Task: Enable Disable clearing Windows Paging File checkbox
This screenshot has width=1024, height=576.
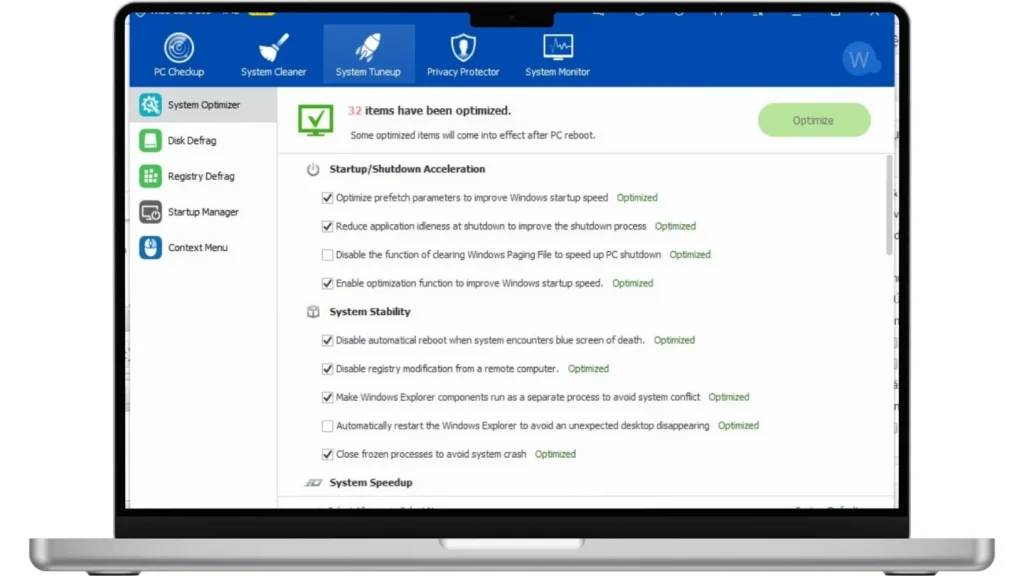Action: (x=327, y=255)
